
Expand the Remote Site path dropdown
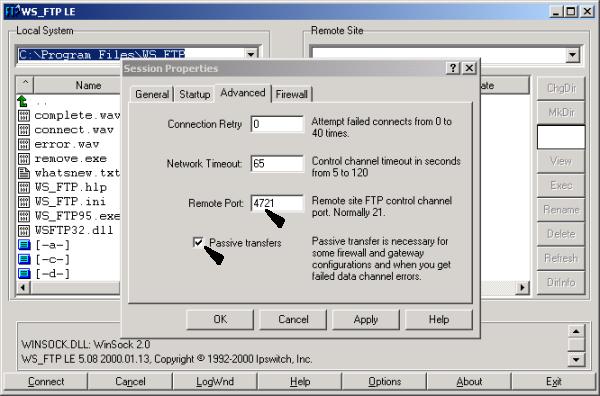572,55
